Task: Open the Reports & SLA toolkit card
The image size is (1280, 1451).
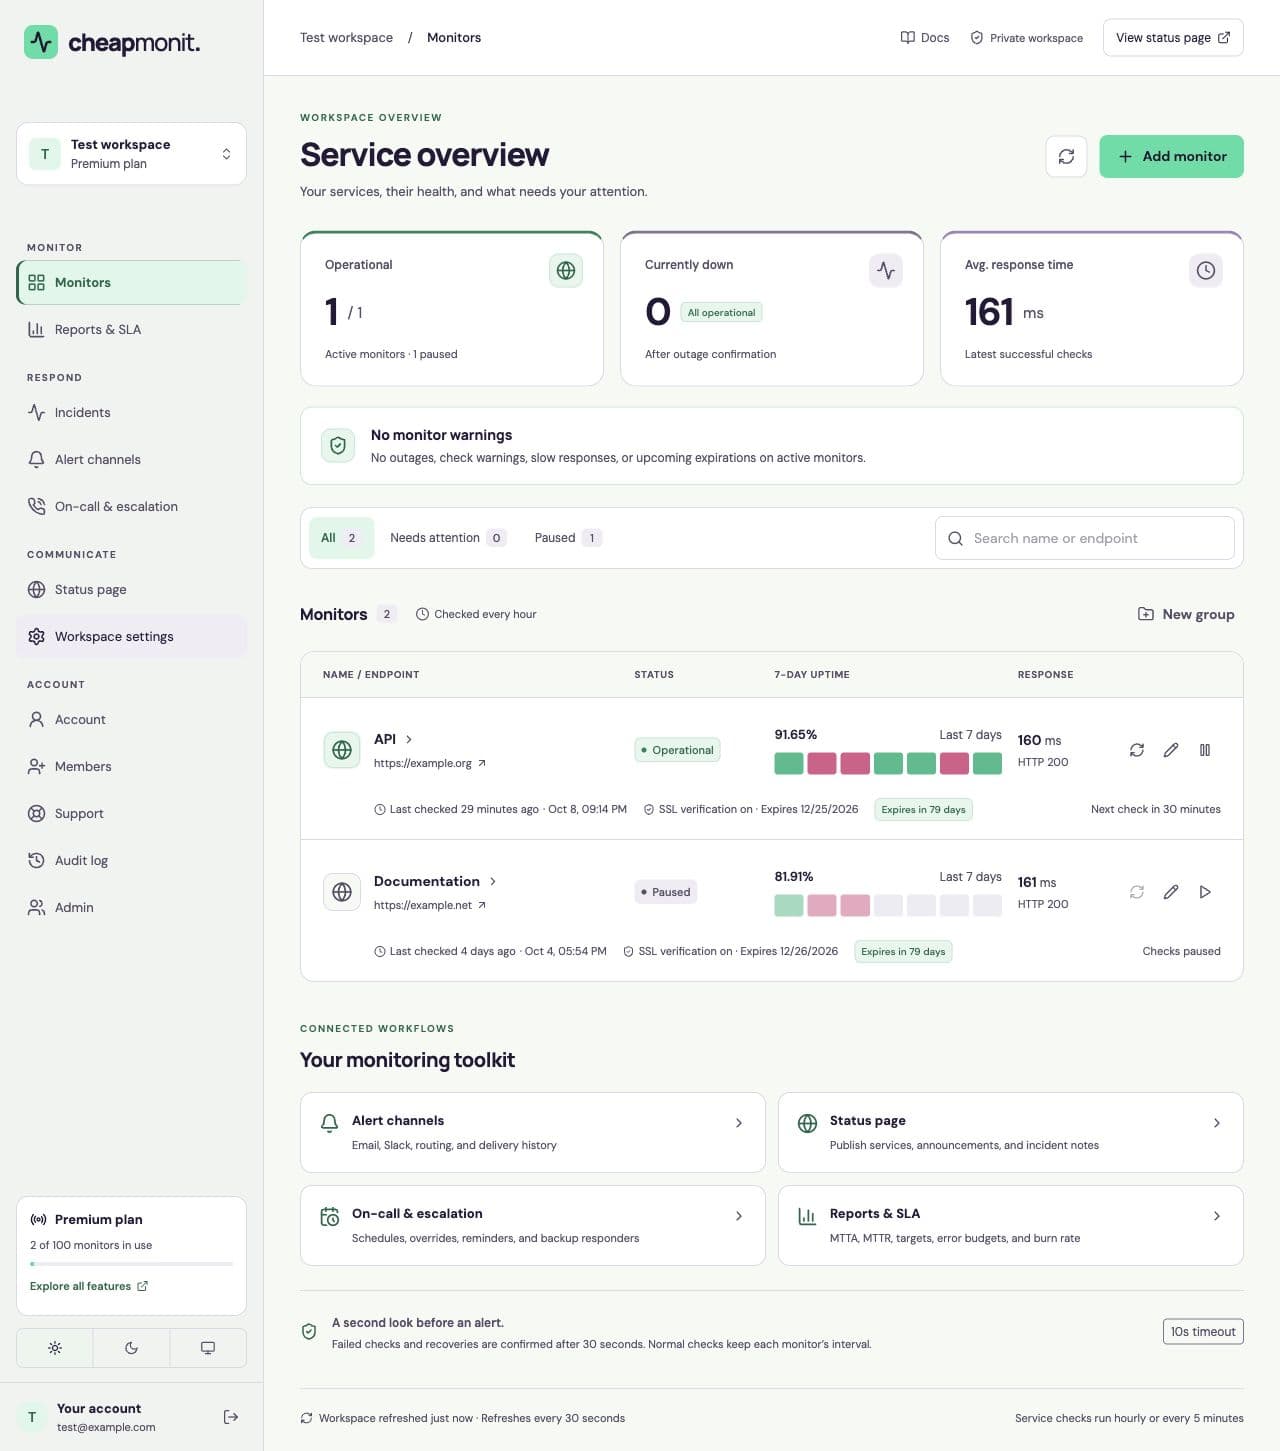Action: (1011, 1225)
